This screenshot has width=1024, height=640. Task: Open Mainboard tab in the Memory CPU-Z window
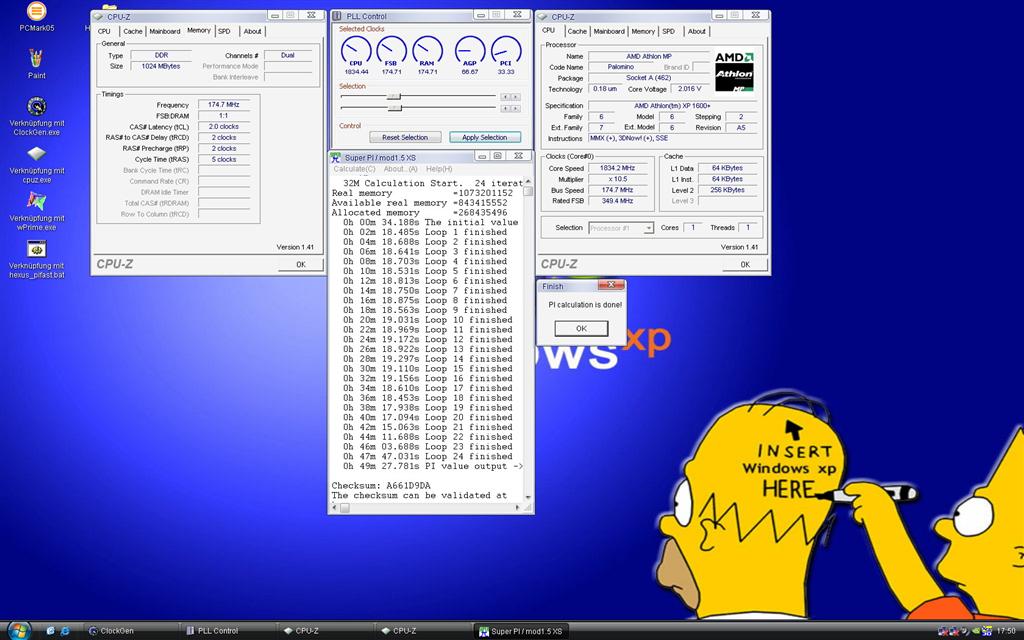tap(165, 31)
